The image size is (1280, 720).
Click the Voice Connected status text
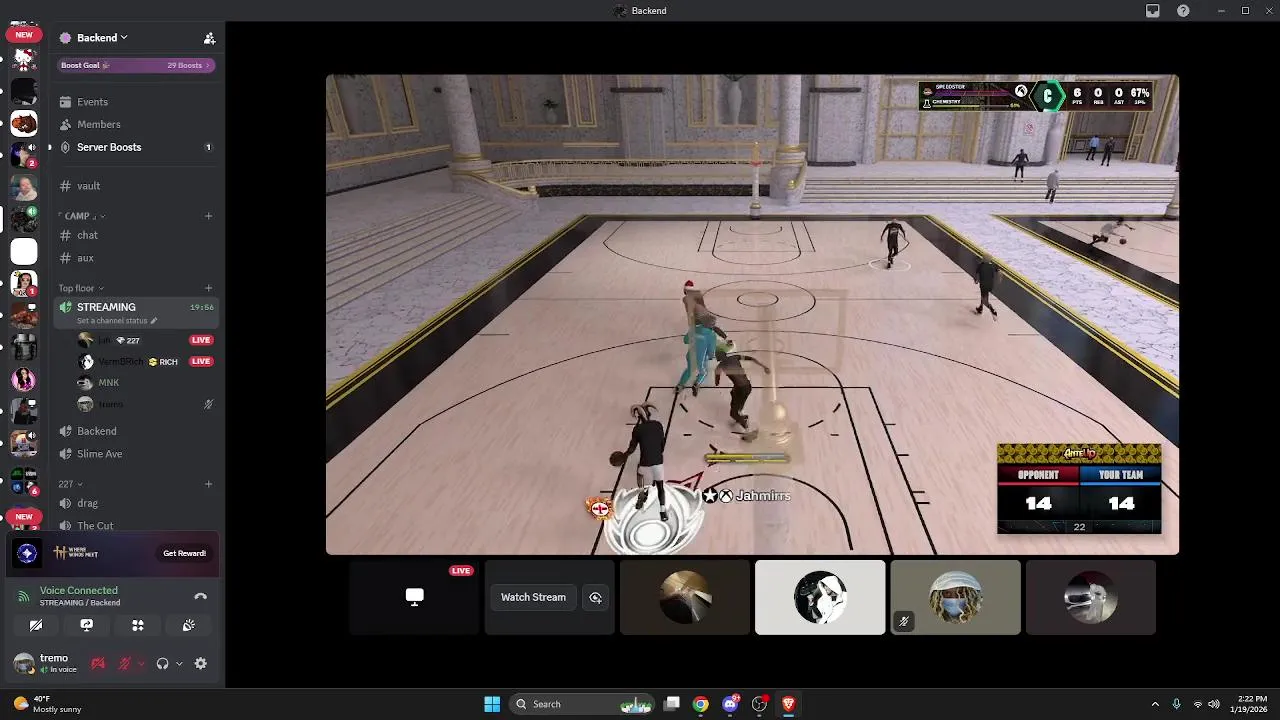(x=78, y=590)
